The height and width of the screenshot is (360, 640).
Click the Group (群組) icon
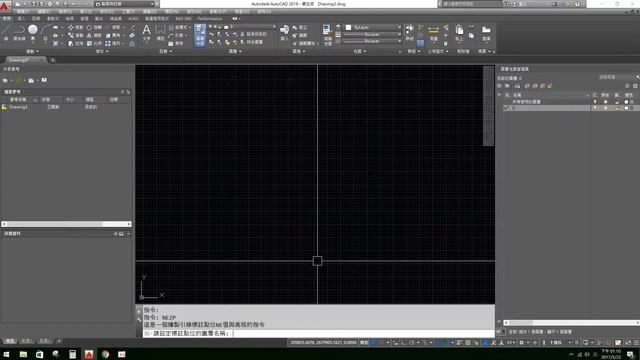tap(409, 33)
